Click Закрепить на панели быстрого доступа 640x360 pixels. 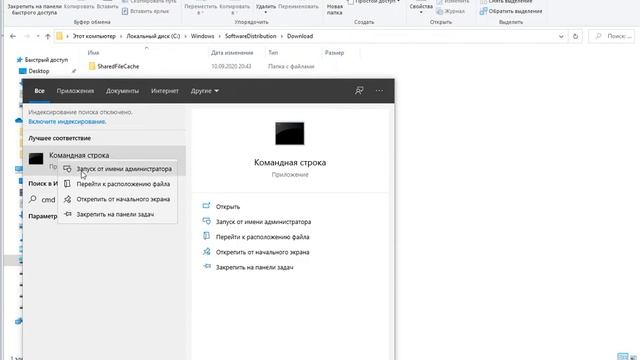(34, 10)
